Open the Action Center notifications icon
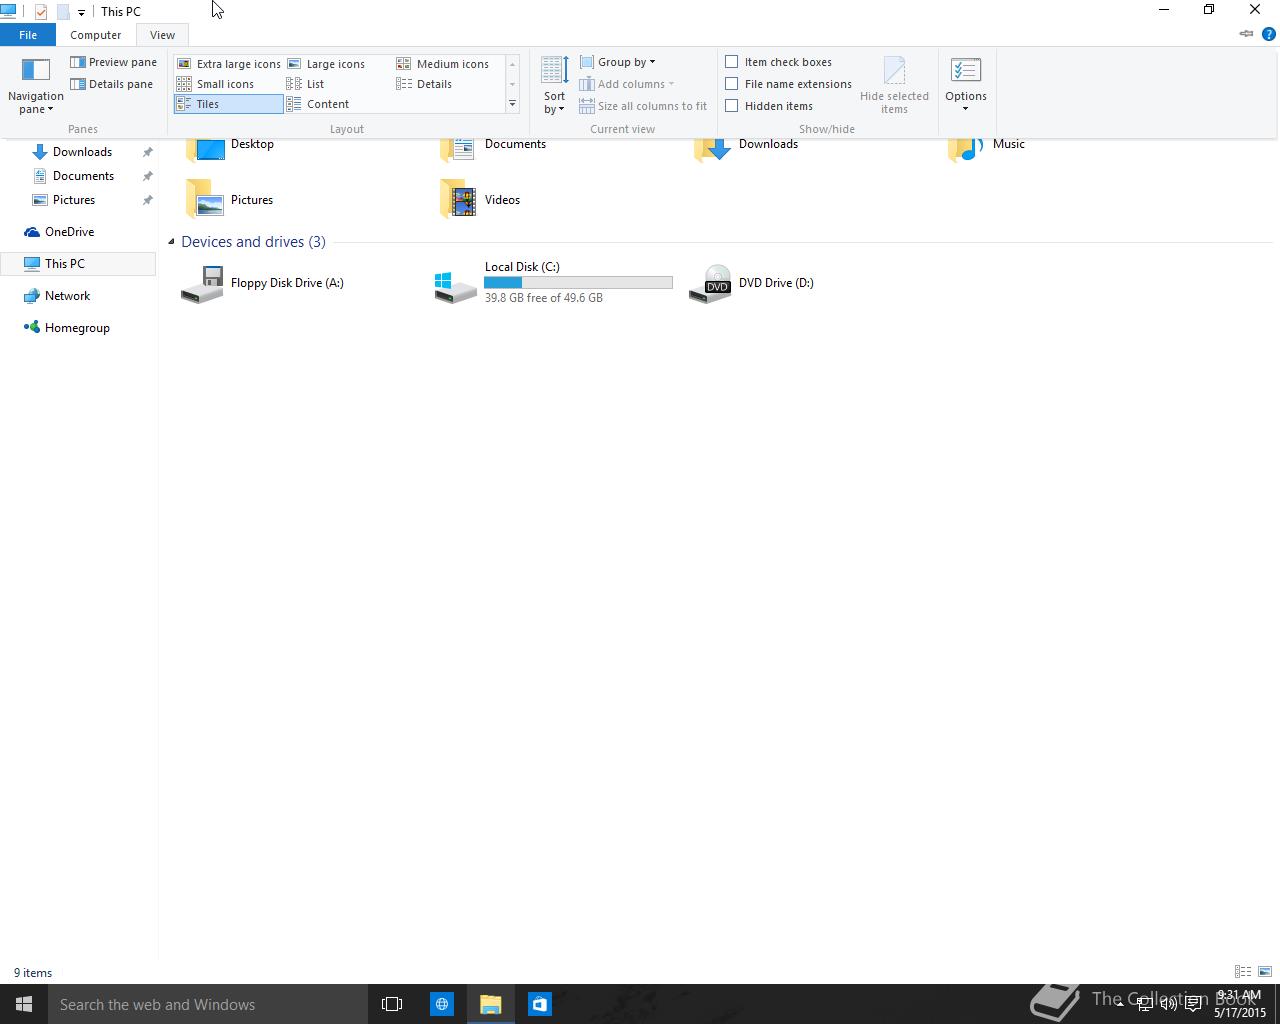Image resolution: width=1280 pixels, height=1024 pixels. pyautogui.click(x=1193, y=1005)
